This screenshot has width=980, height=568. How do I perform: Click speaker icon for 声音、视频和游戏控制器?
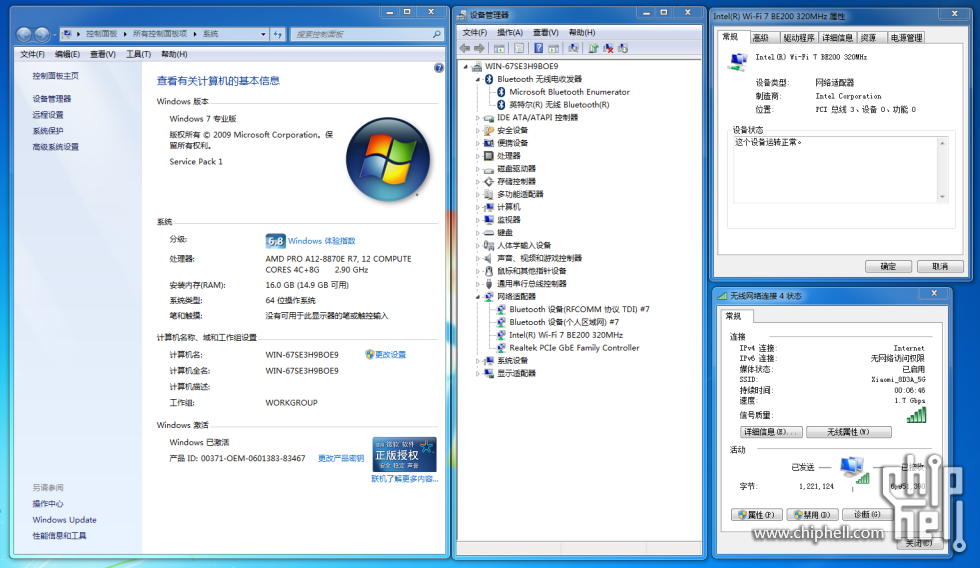click(489, 258)
